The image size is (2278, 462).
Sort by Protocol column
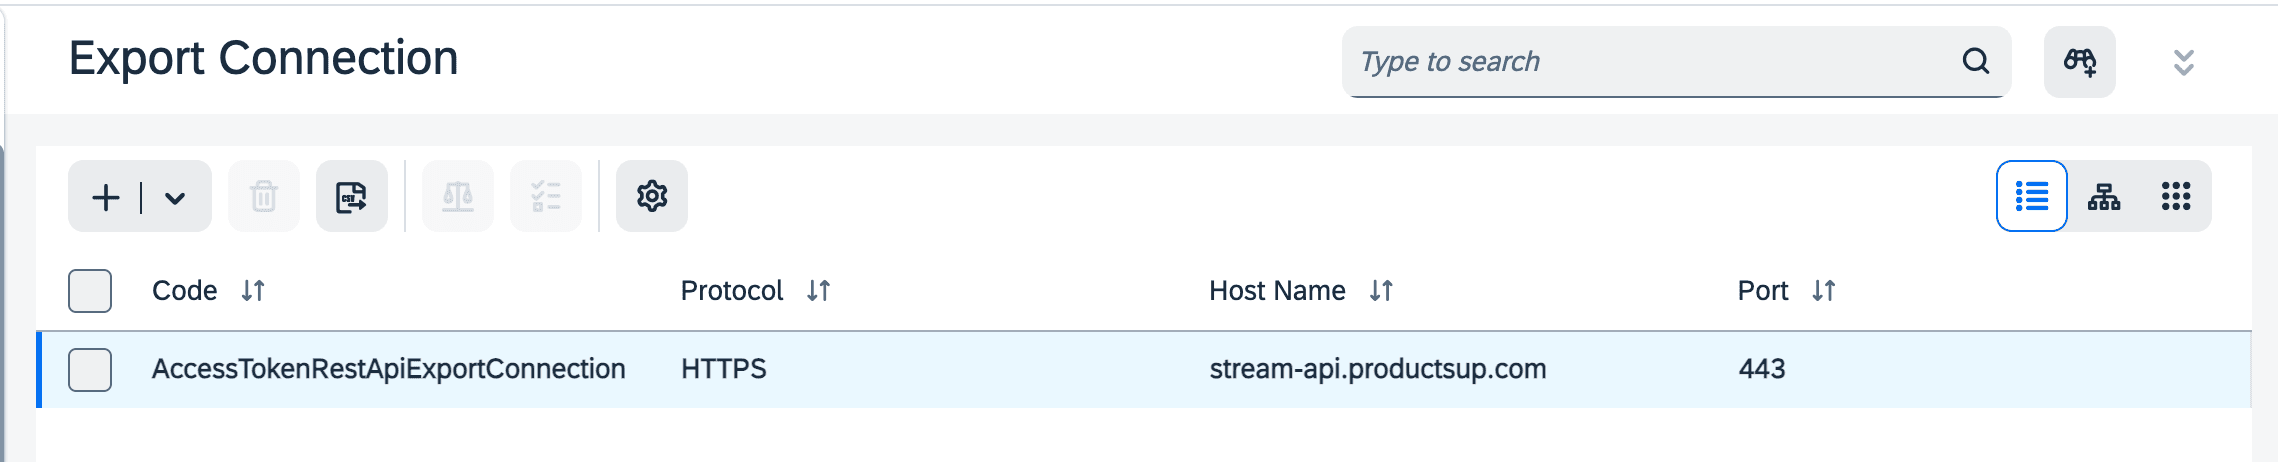tap(819, 291)
